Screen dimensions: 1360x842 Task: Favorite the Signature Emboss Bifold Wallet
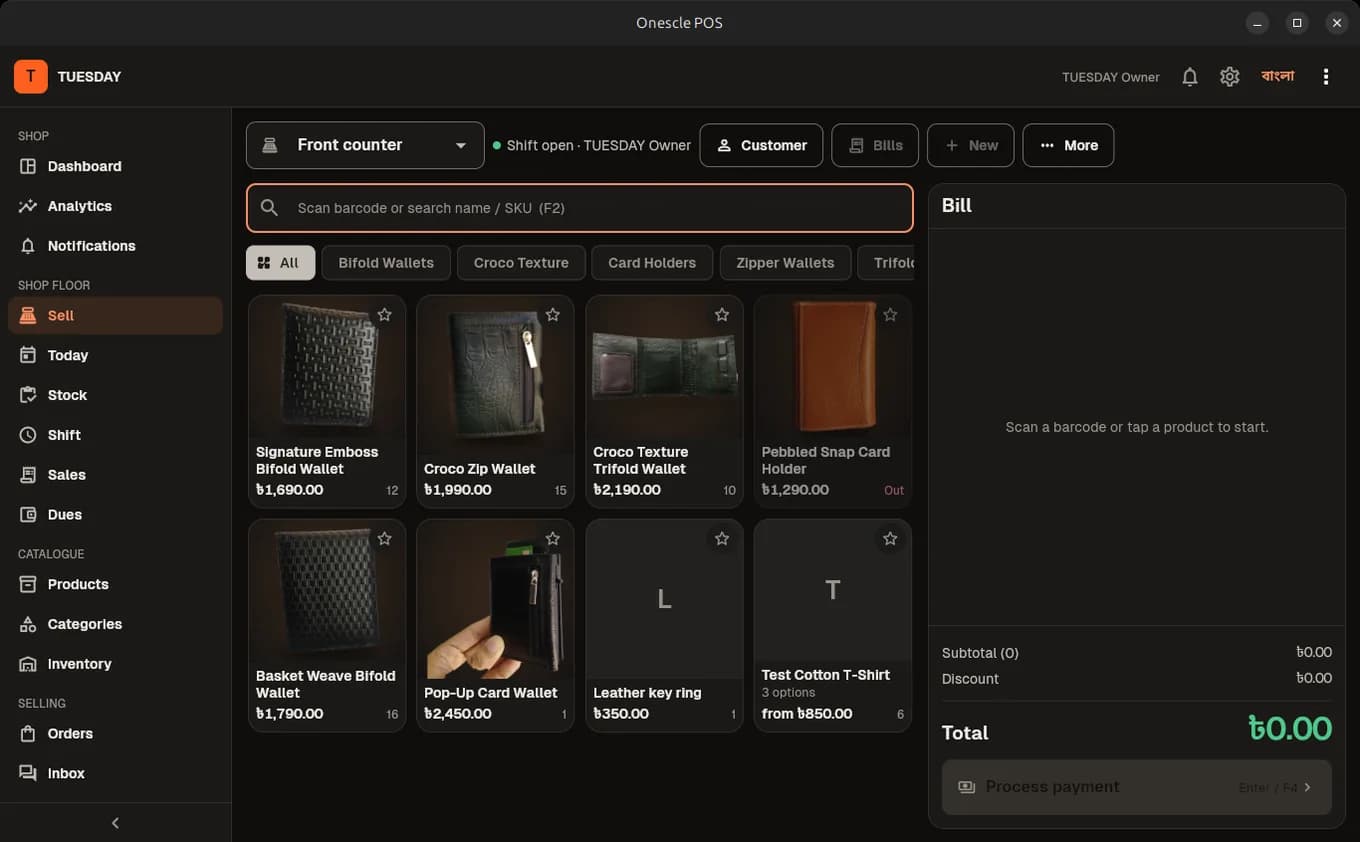(385, 315)
